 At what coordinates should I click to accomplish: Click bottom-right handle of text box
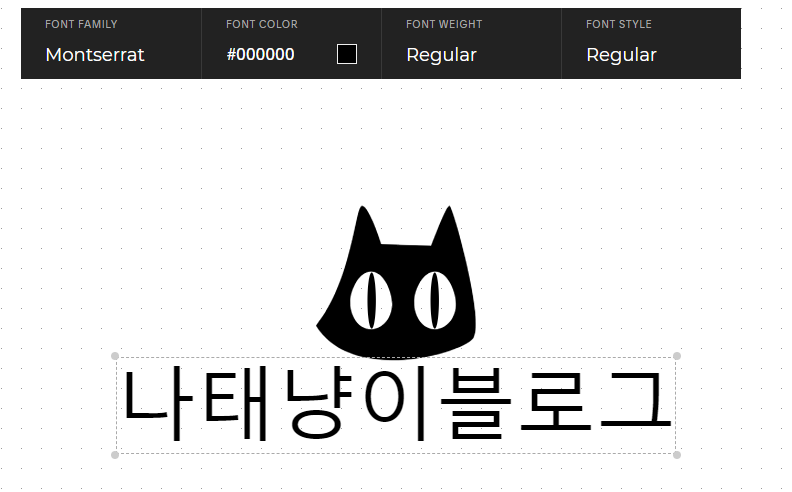click(677, 455)
